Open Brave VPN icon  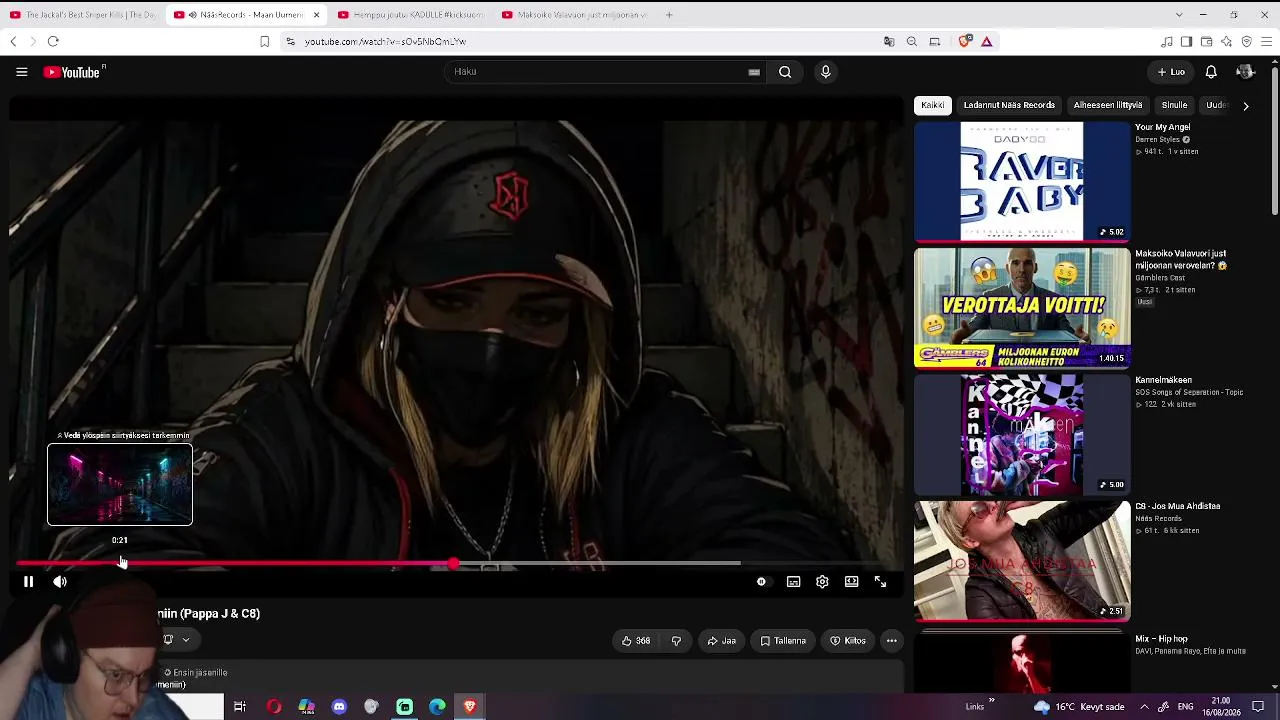pos(1246,42)
